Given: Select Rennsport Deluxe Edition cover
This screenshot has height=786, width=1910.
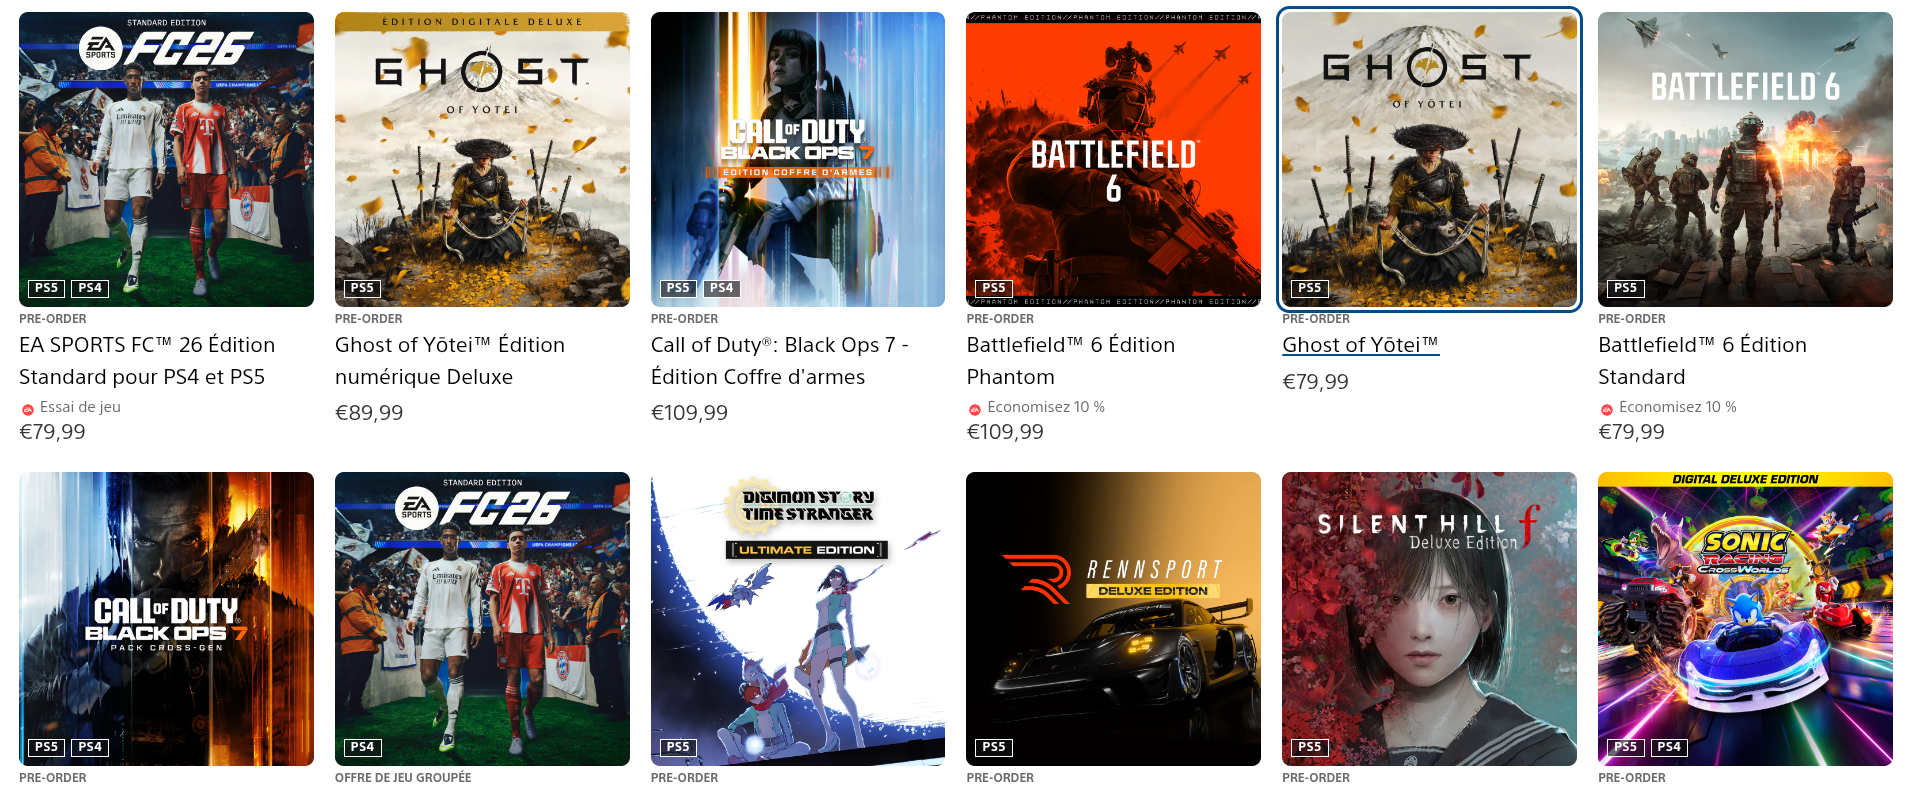Looking at the screenshot, I should [x=1113, y=619].
